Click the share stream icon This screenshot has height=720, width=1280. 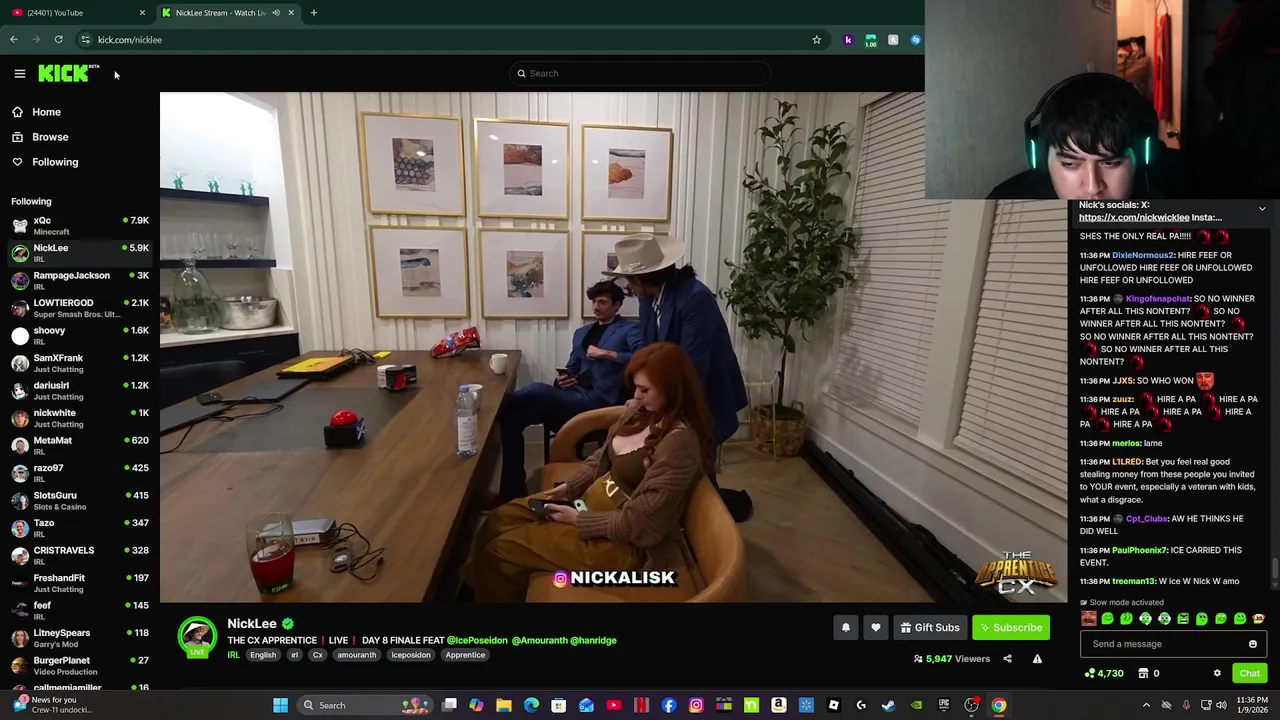click(1007, 659)
